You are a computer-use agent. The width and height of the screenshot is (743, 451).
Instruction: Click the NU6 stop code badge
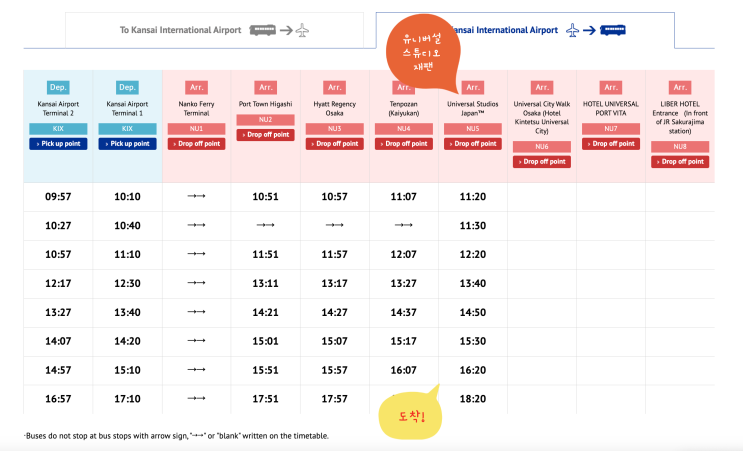(x=542, y=146)
